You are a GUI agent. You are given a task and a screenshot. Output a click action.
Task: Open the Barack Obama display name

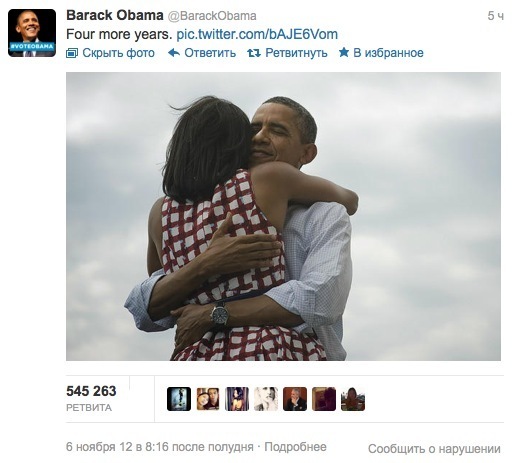115,15
